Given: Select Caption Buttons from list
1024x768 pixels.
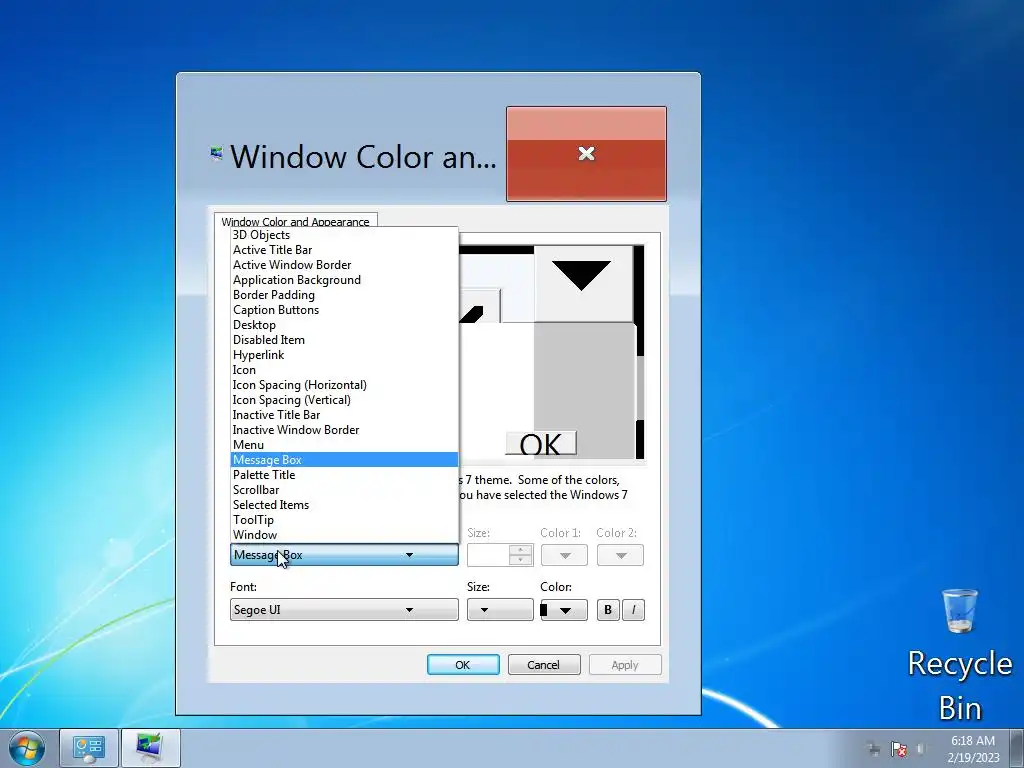Looking at the screenshot, I should tap(344, 310).
